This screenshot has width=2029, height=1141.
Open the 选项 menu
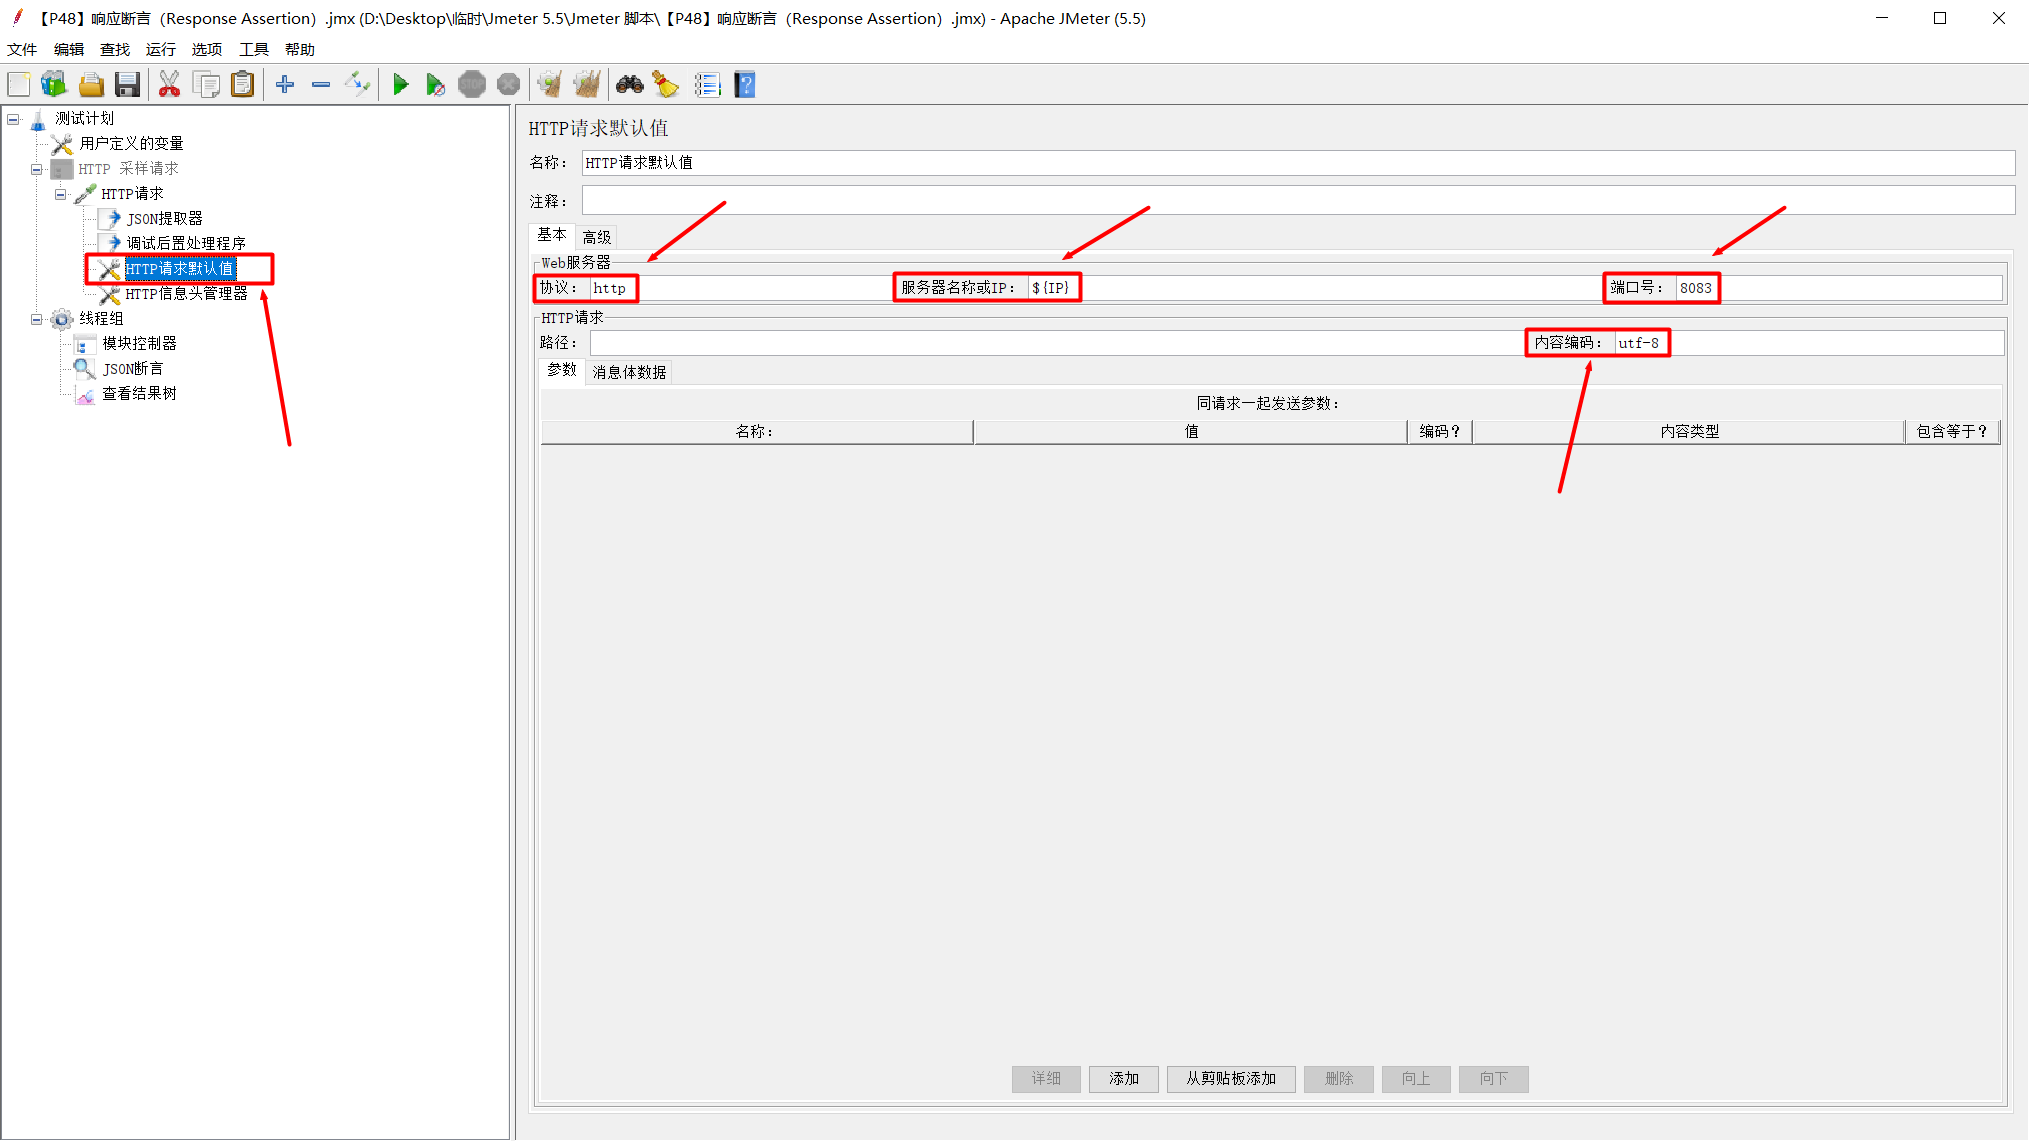[207, 50]
